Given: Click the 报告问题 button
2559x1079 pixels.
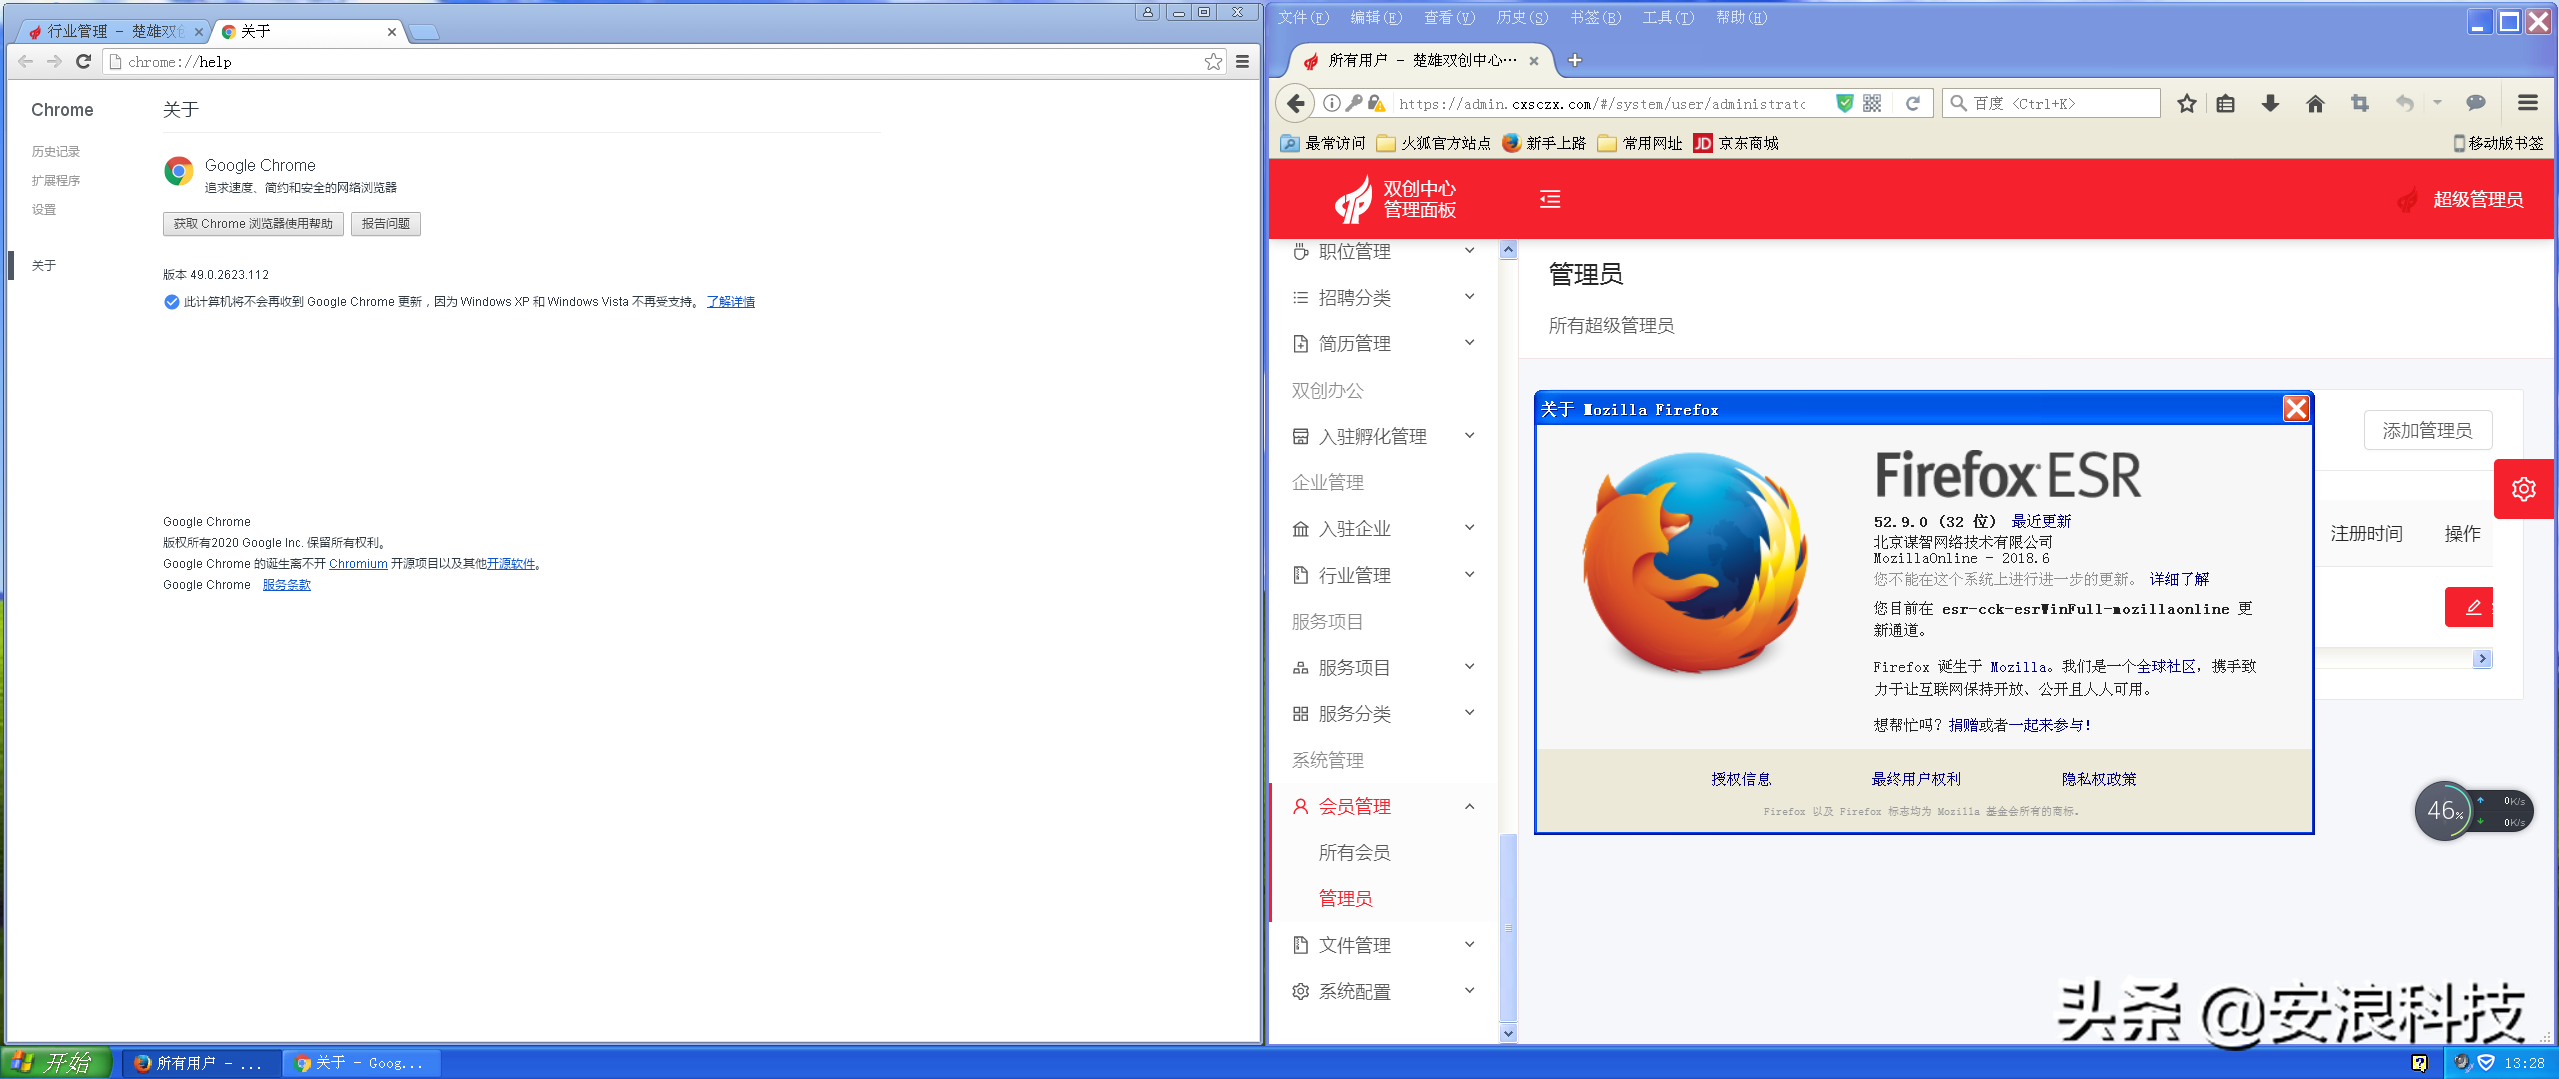Looking at the screenshot, I should (385, 224).
